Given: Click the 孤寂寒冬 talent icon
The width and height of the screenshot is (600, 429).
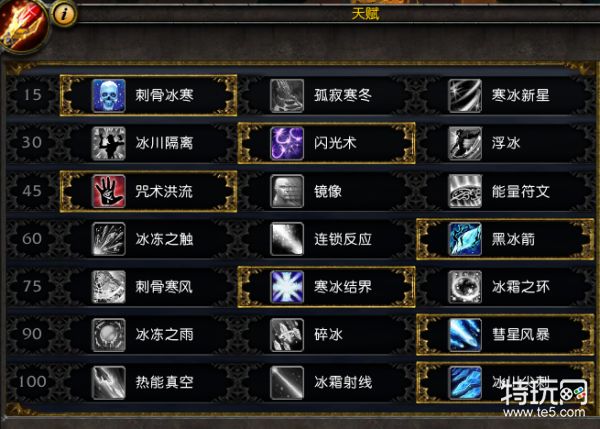Looking at the screenshot, I should 287,96.
